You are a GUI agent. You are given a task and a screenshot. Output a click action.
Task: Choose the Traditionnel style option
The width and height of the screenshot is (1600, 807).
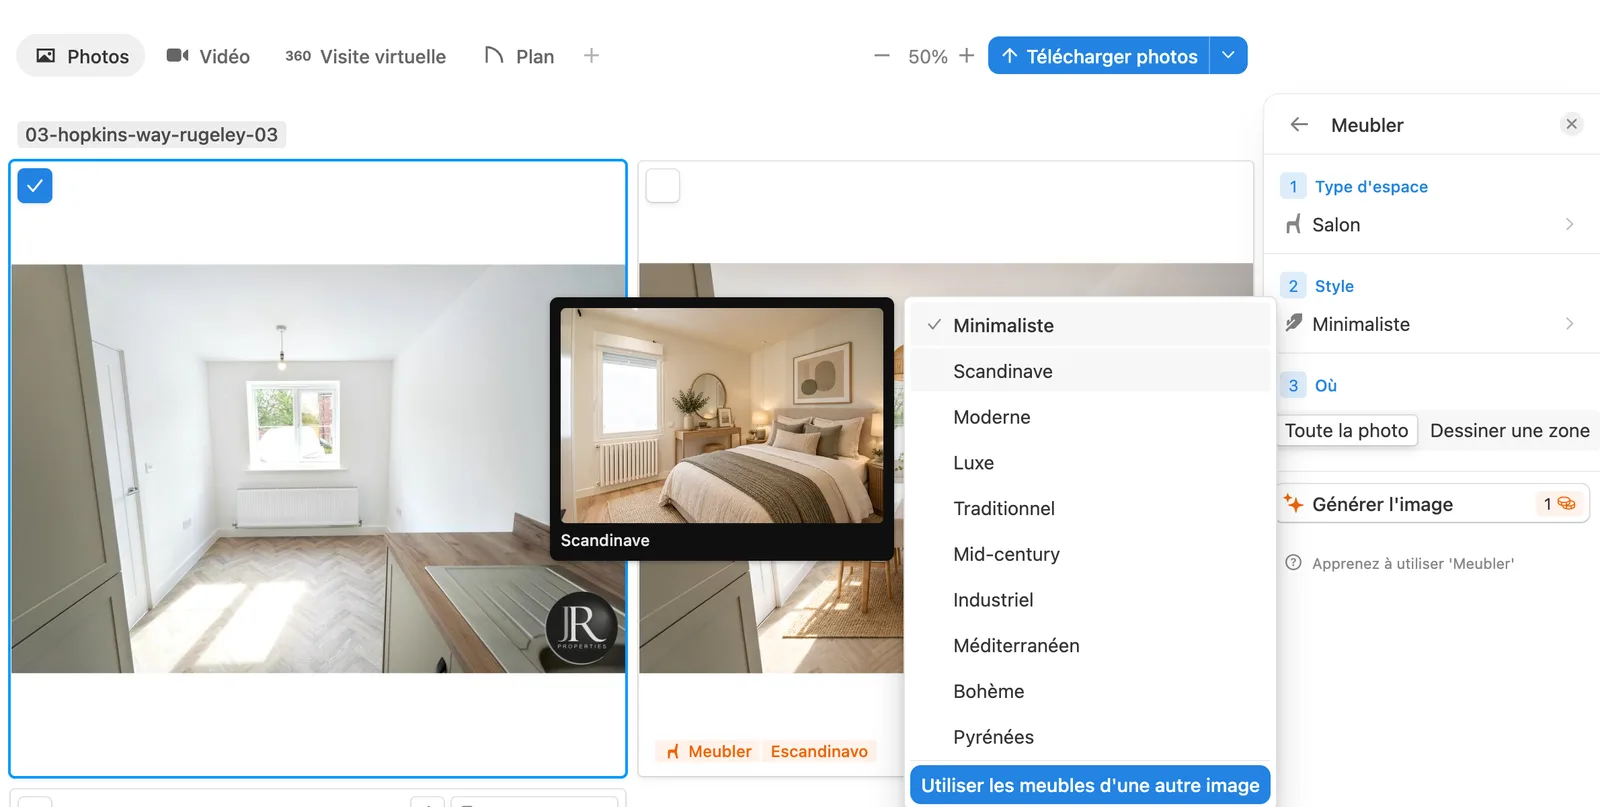pos(1090,509)
